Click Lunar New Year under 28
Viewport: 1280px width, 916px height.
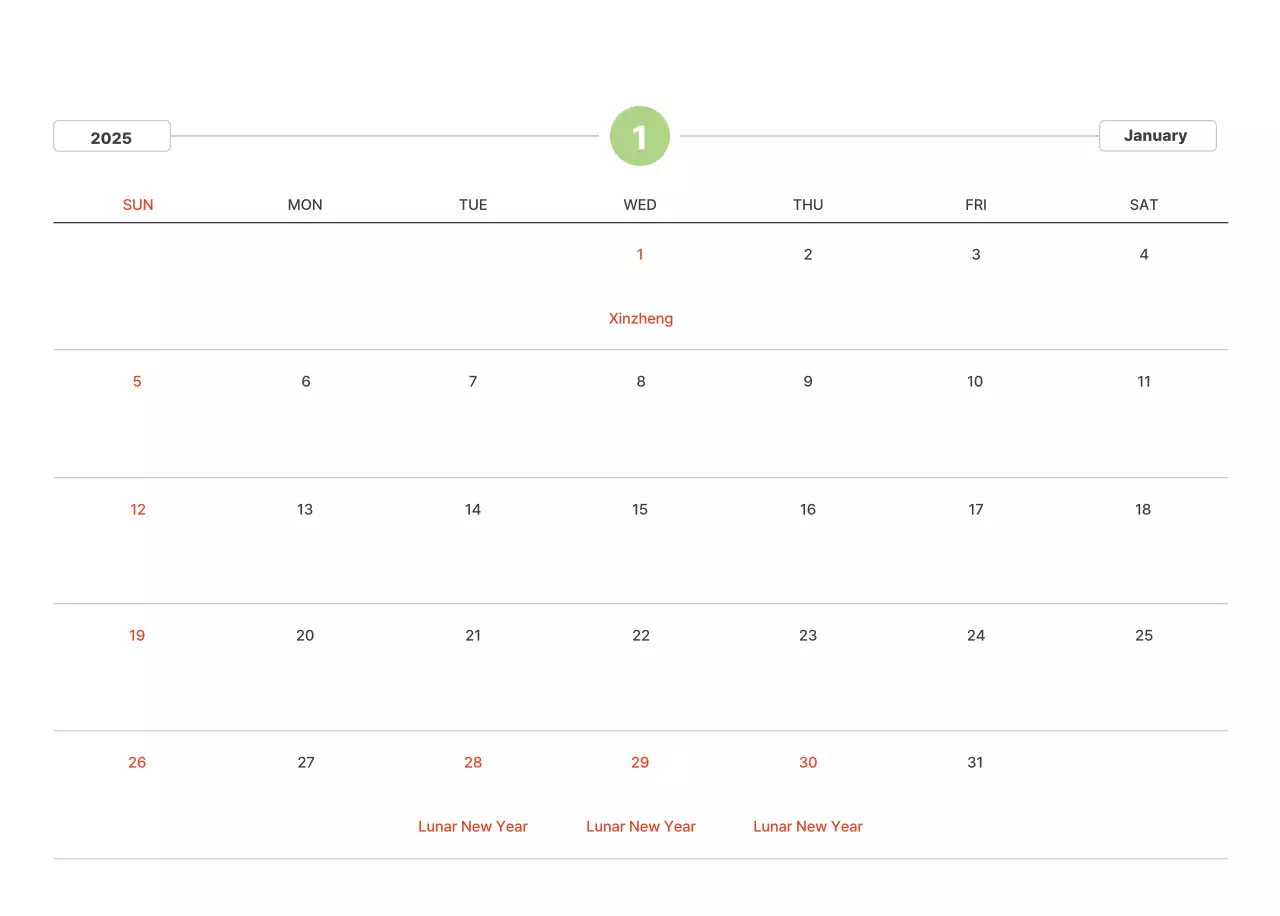[x=473, y=827]
